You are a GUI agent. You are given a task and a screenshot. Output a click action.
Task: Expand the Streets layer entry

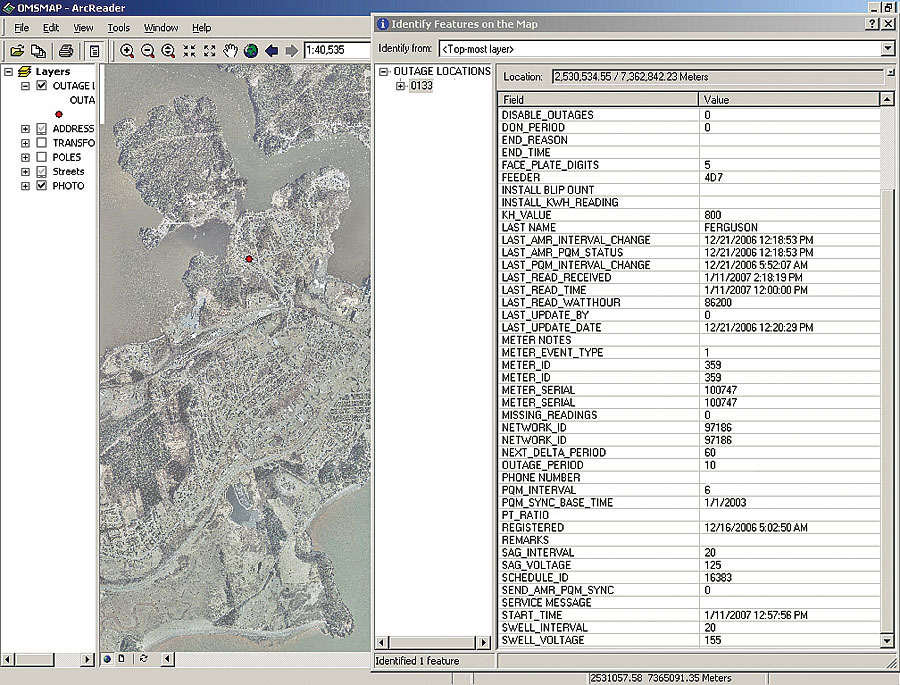pos(25,172)
